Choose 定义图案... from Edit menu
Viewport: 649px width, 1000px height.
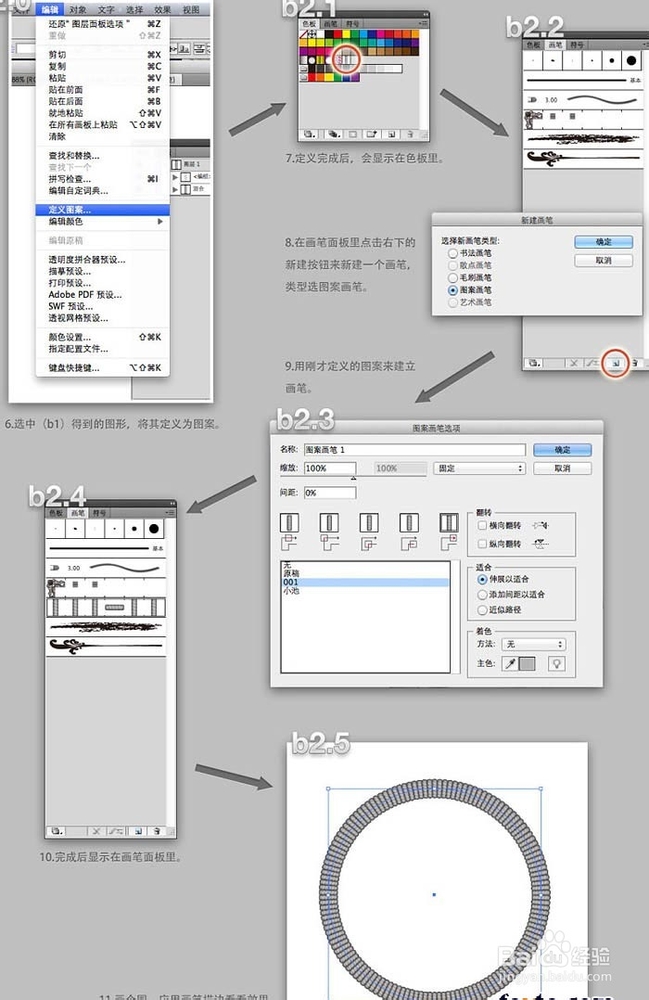coord(103,210)
